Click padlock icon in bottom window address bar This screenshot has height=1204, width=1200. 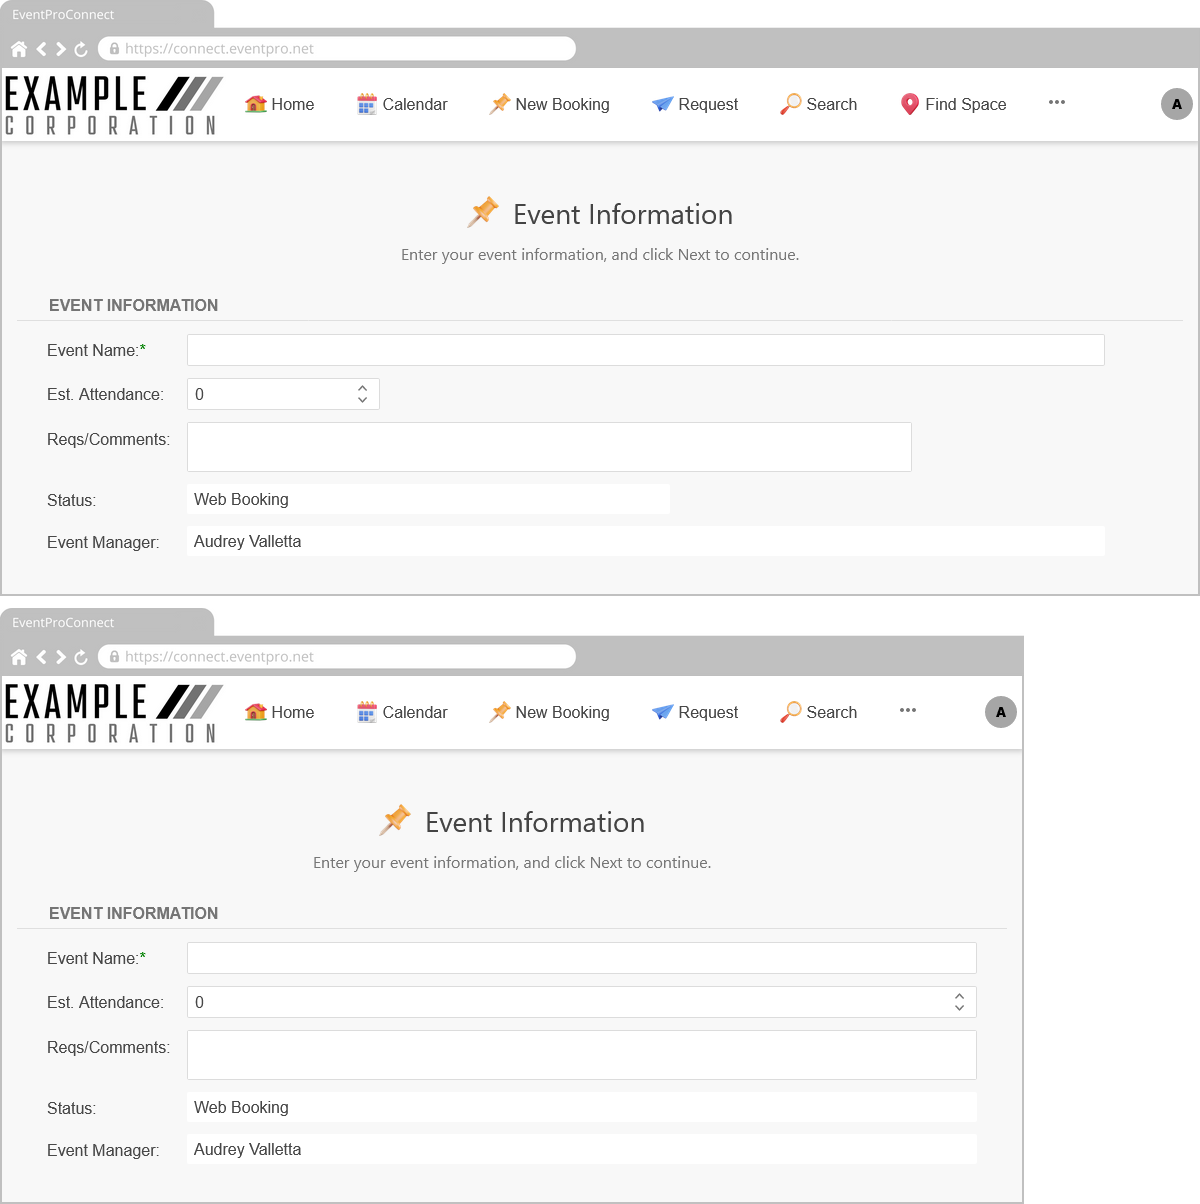[x=114, y=656]
